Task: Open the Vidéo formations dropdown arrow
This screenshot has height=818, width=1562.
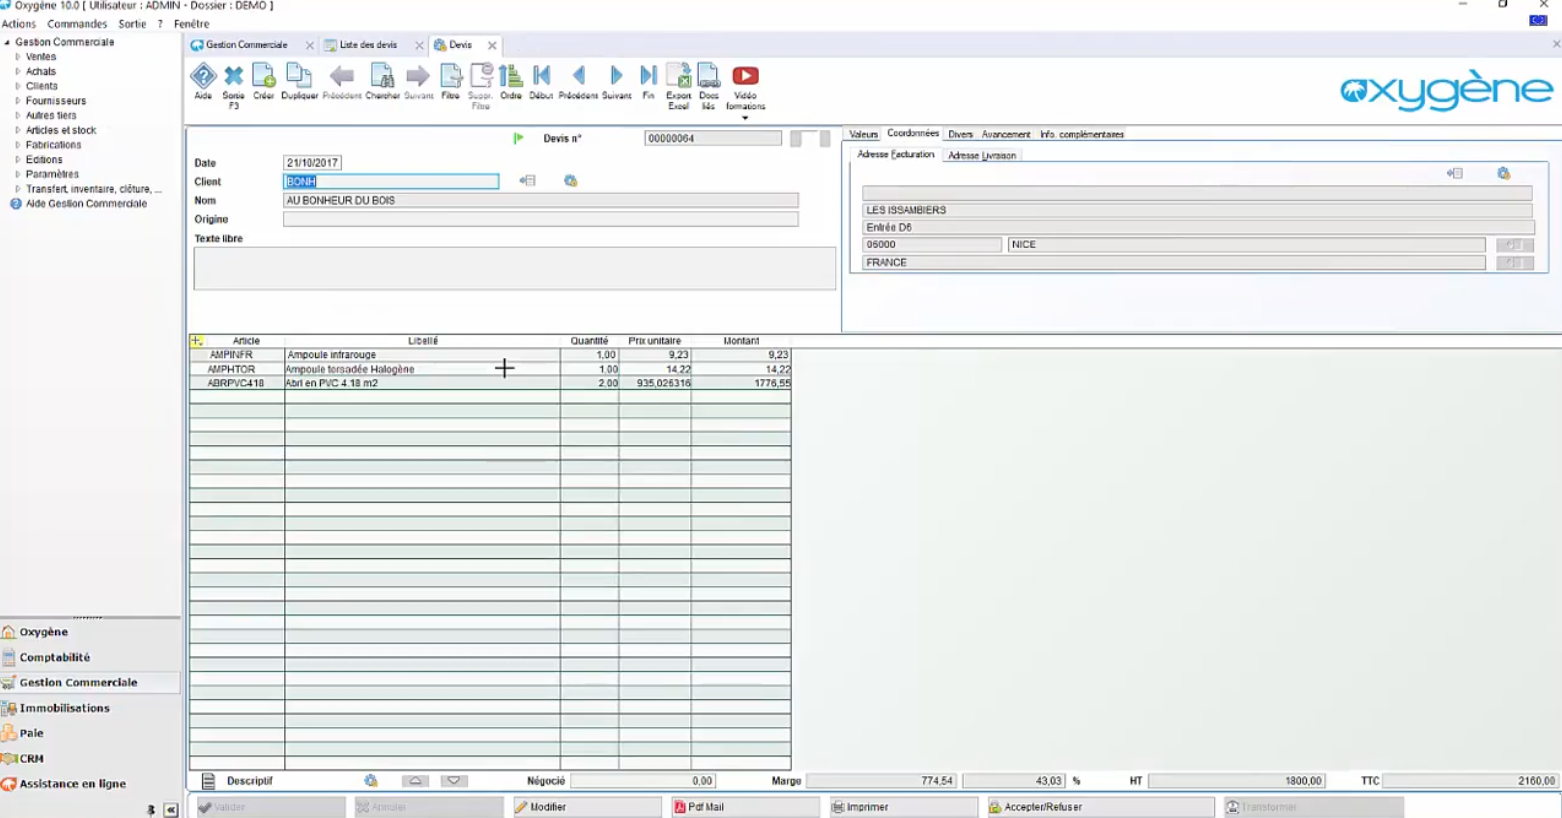Action: (x=744, y=119)
